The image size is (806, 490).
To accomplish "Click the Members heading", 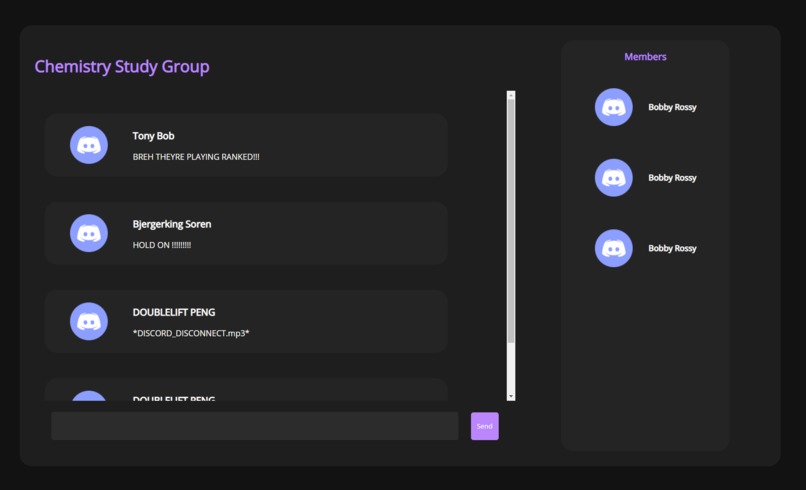I will (x=645, y=57).
